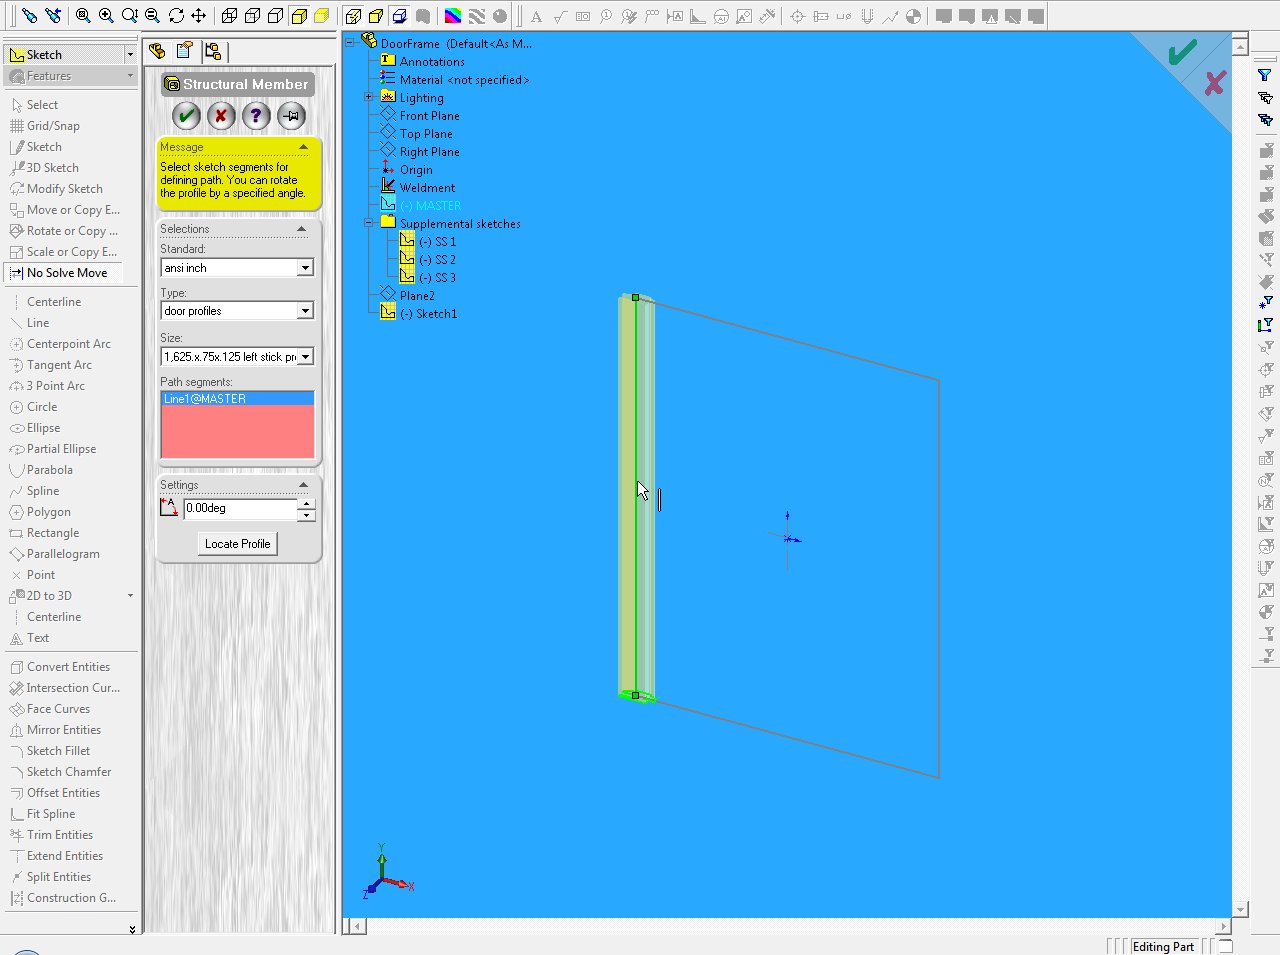Collapse the Settings section chevron

pyautogui.click(x=303, y=485)
